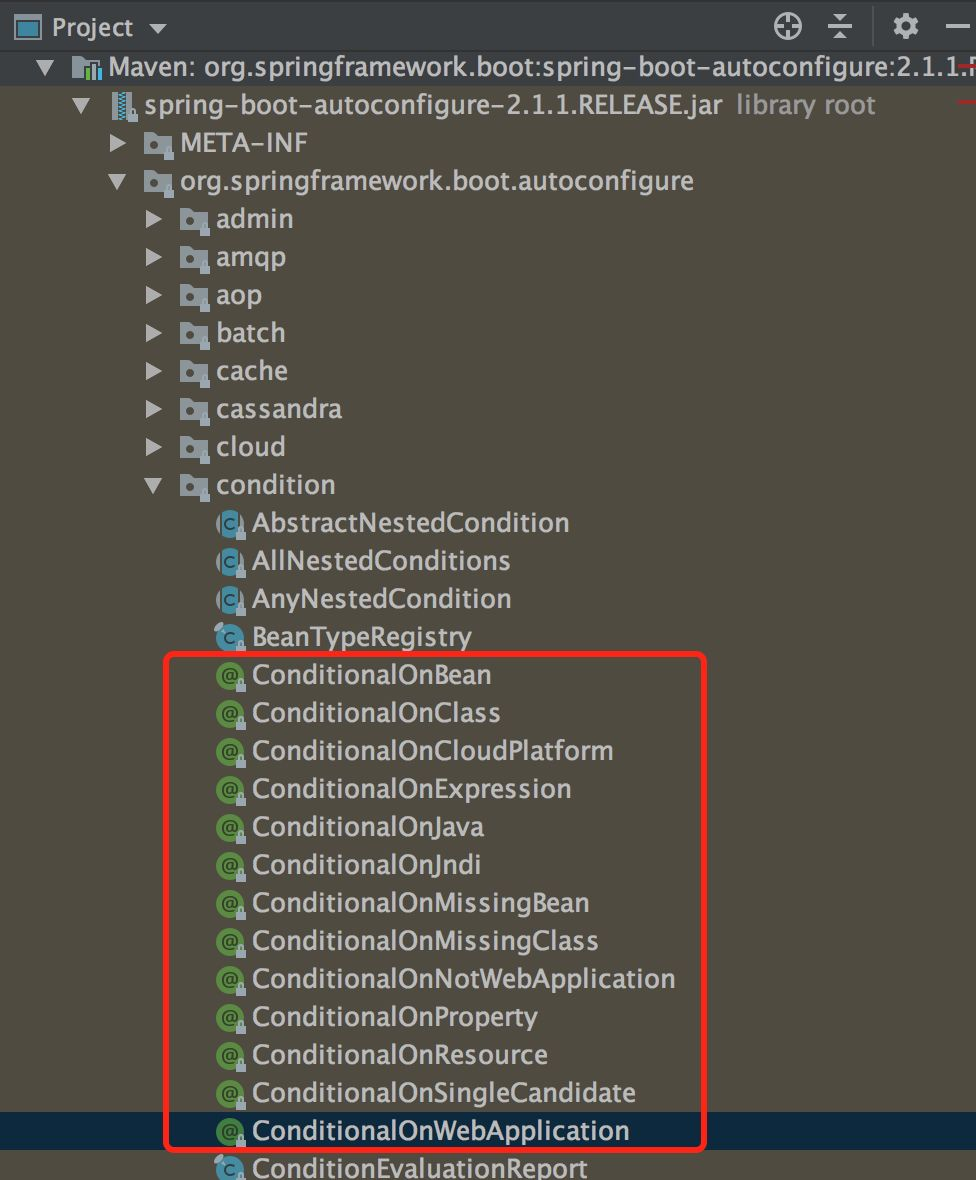This screenshot has width=976, height=1180.
Task: Expand the batch package
Action: 154,333
